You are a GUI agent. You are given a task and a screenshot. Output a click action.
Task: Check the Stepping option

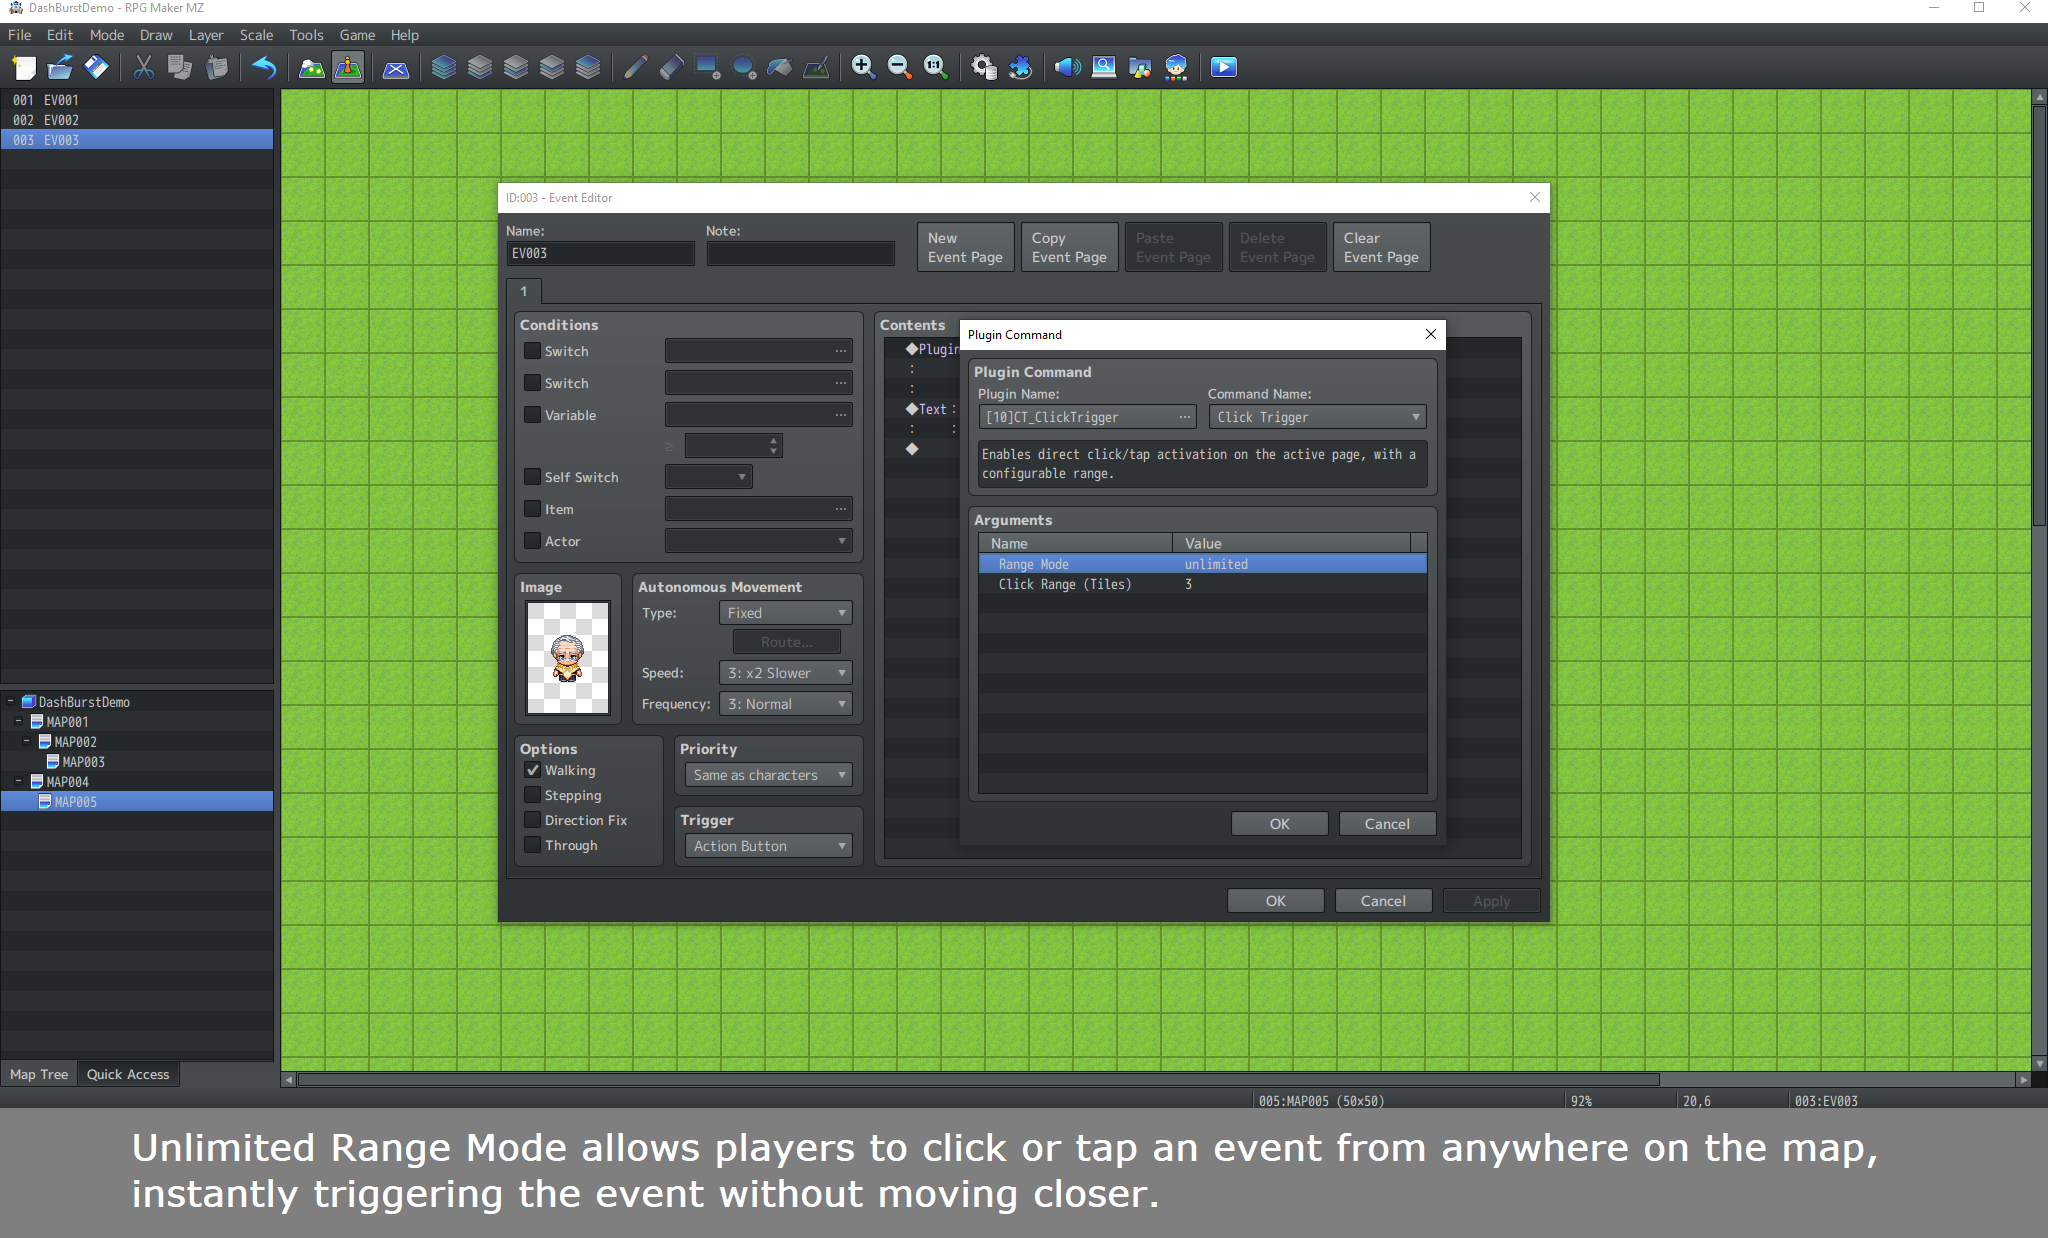(x=533, y=795)
